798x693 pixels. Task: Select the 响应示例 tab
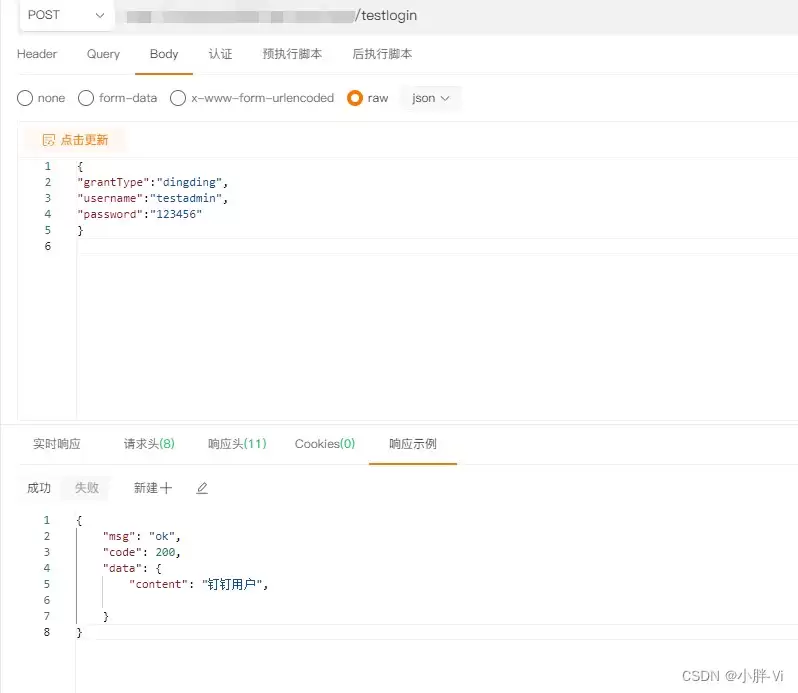click(x=413, y=444)
